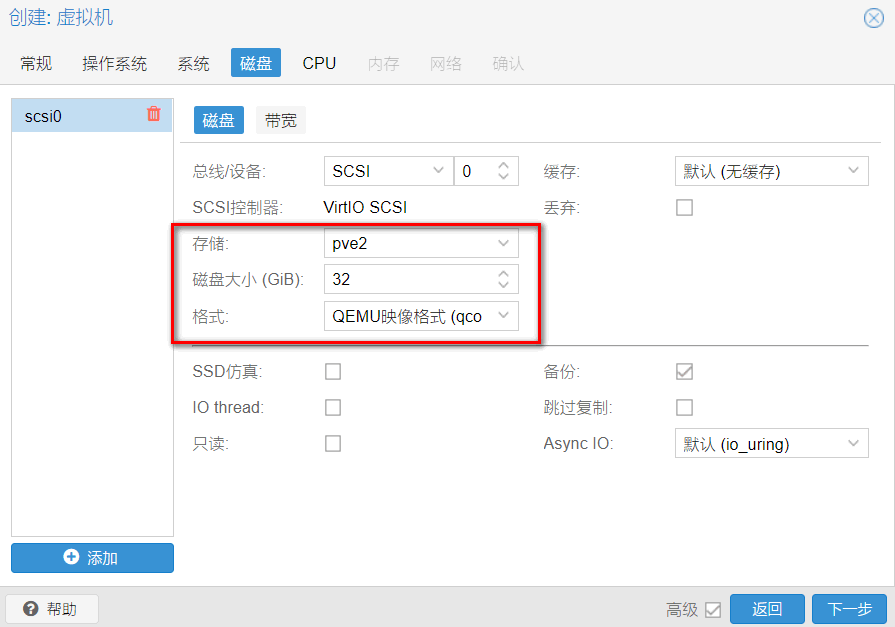895x627 pixels.
Task: Click the 添加 add disk button
Action: click(92, 557)
